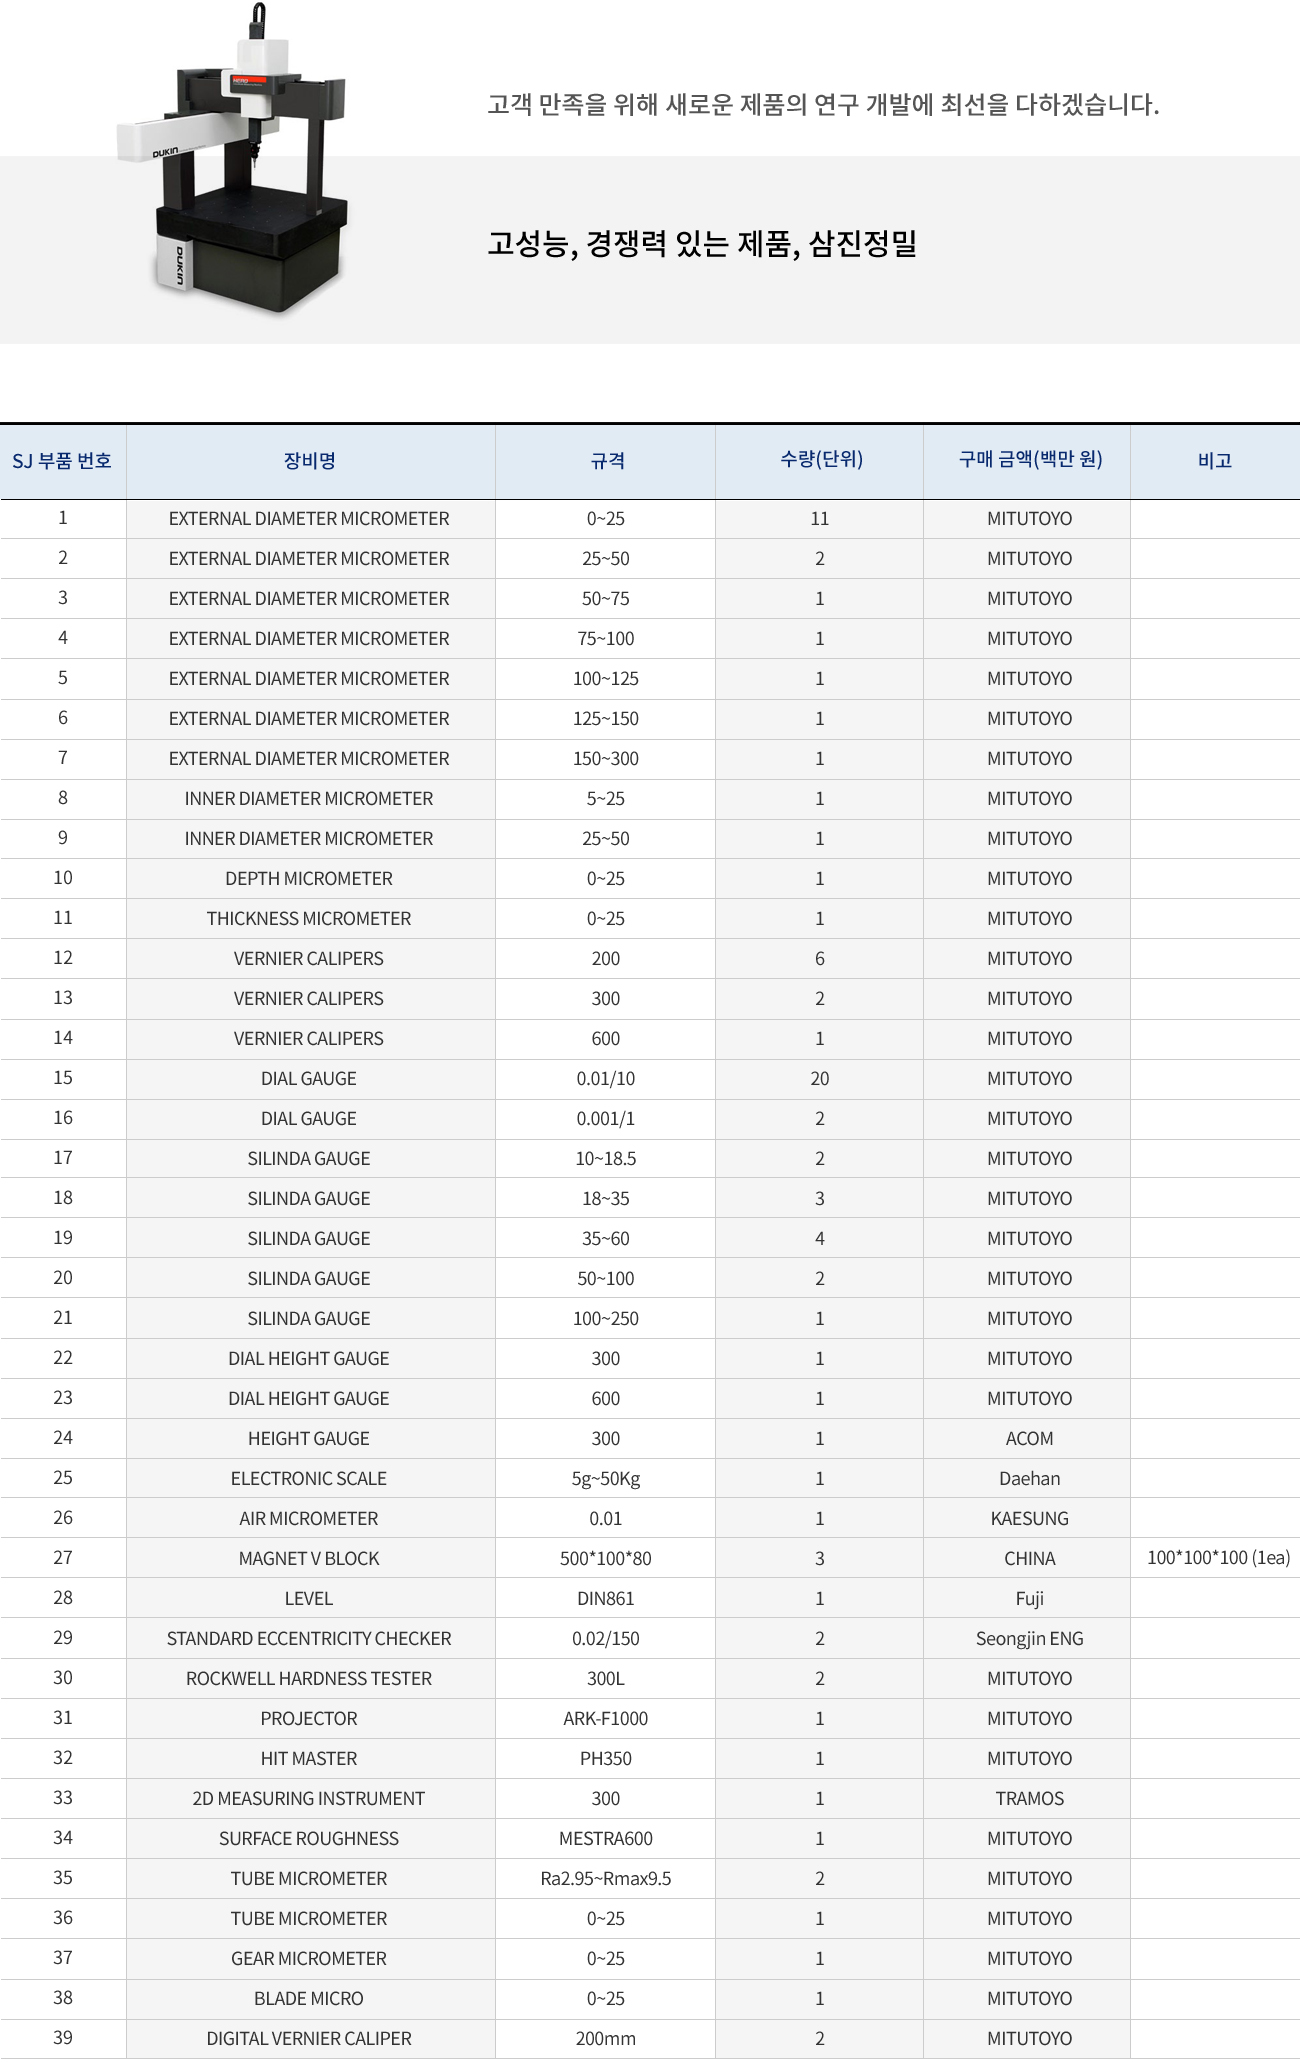1300x2062 pixels.
Task: Click the BLADE MICRO cell
Action: [x=309, y=1999]
